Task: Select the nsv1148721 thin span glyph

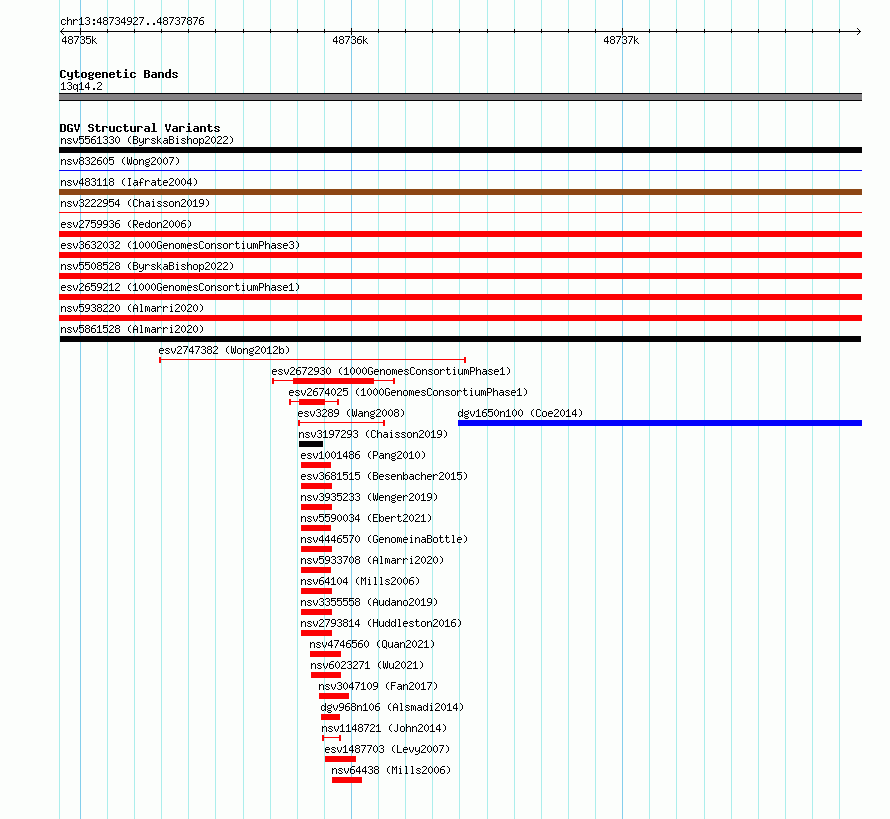Action: tap(331, 738)
